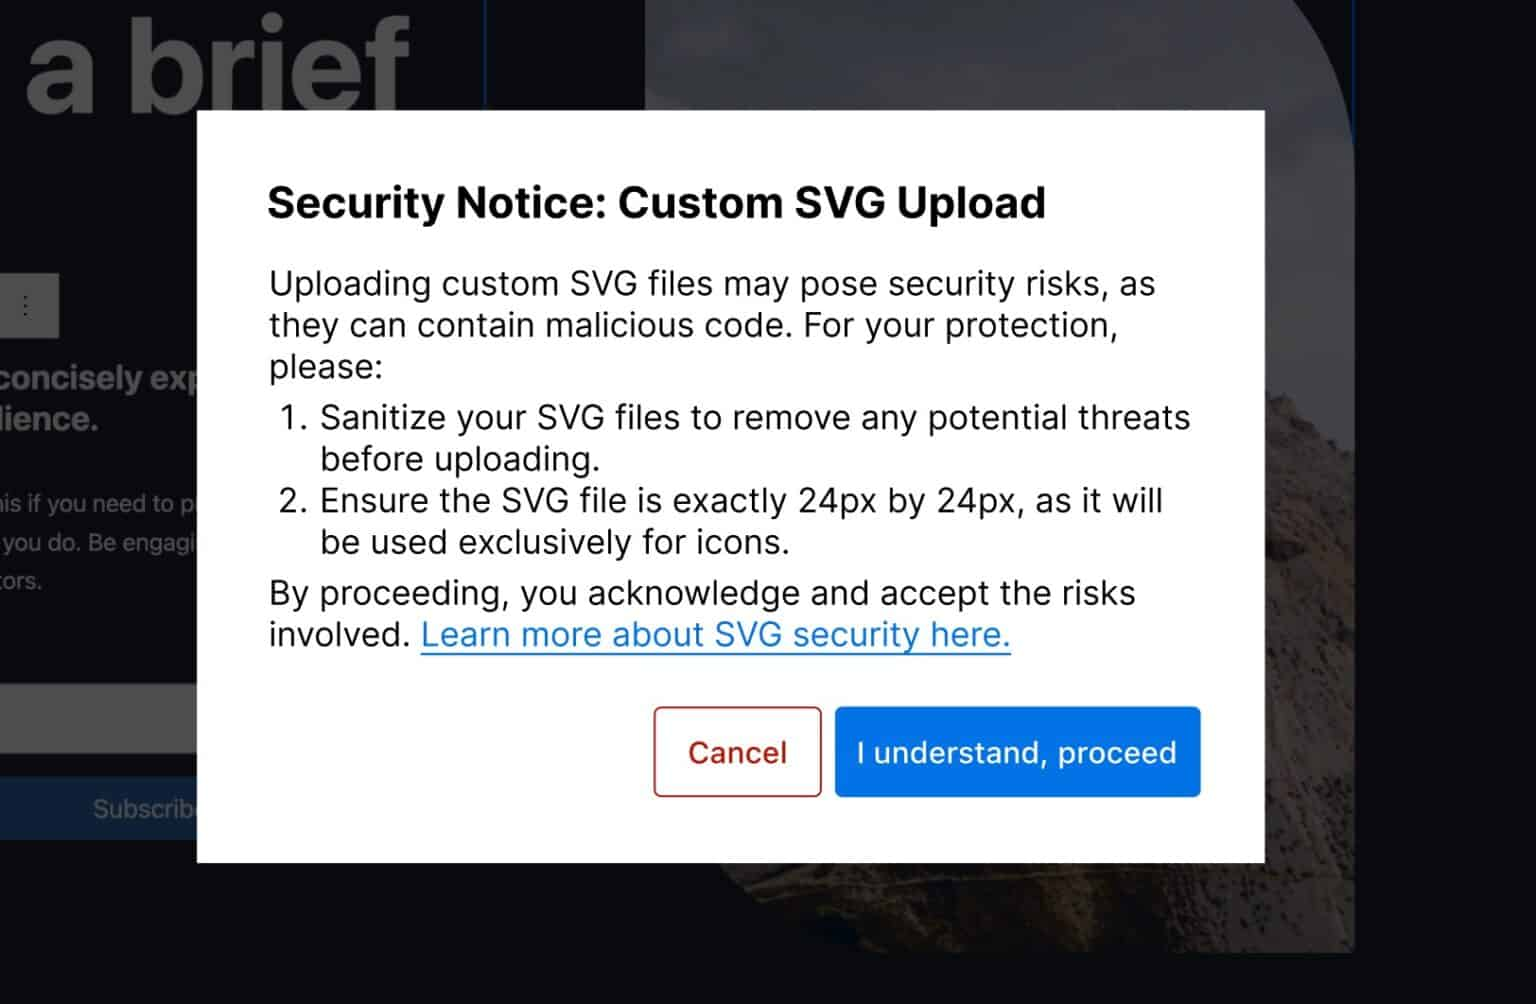Click the dimmed word "engaging" behind the dialog
The width and height of the screenshot is (1536, 1004).
click(160, 543)
